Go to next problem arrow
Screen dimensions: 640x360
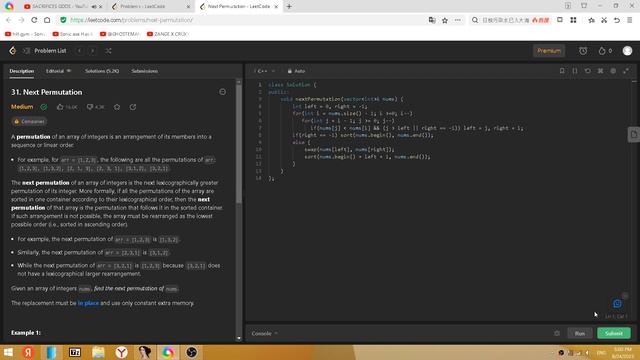click(93, 51)
